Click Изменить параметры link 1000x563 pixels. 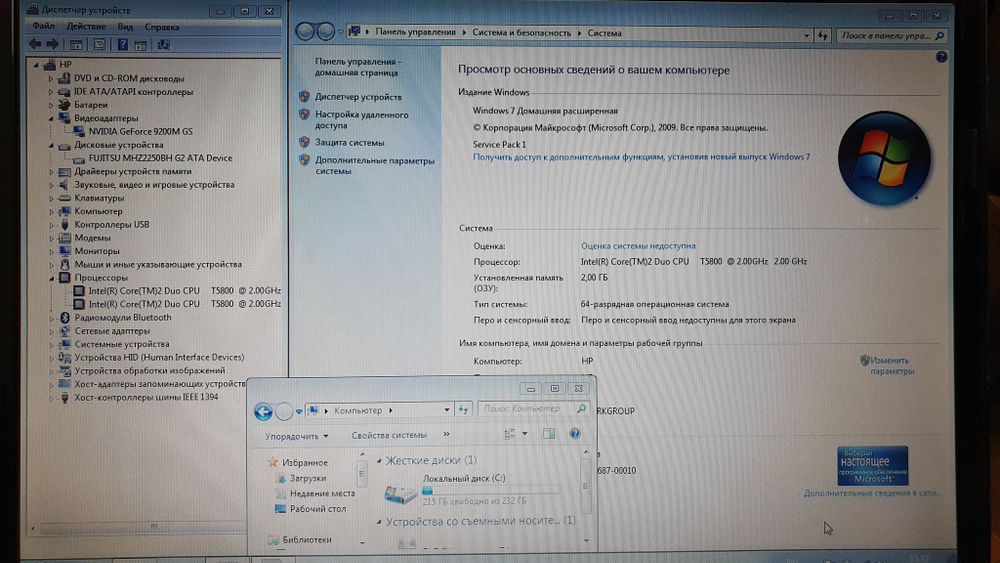pos(891,365)
